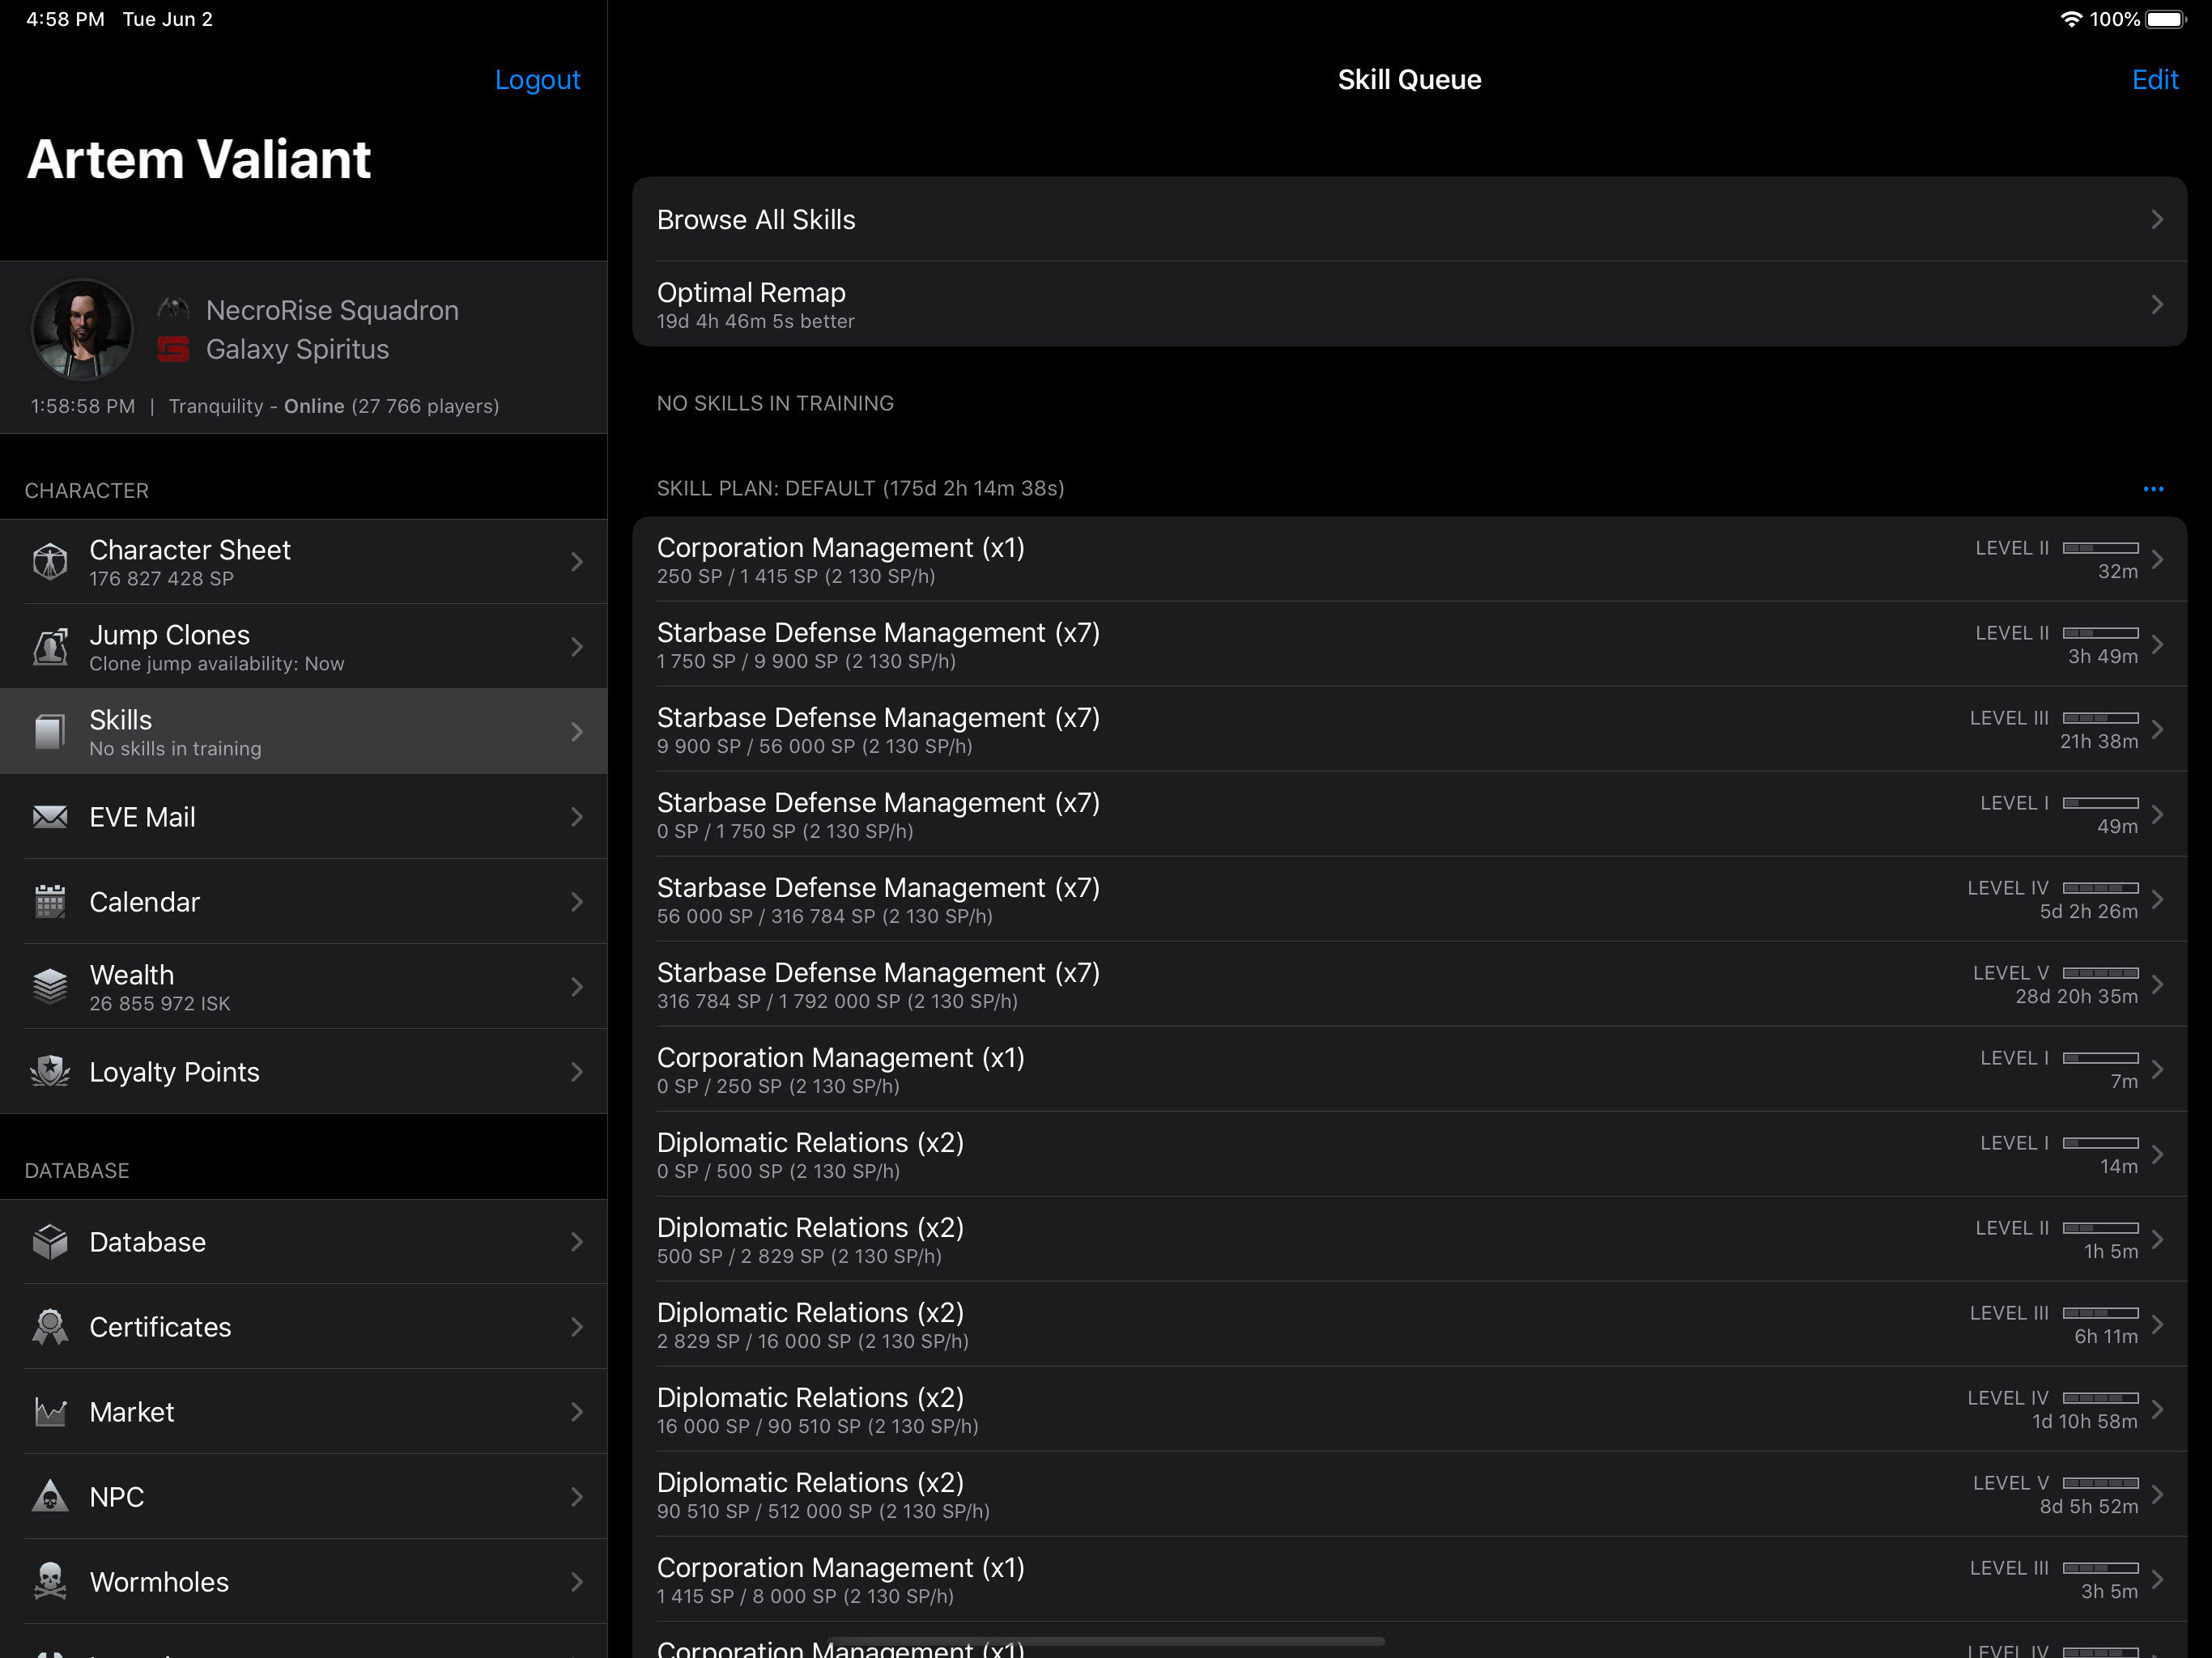The image size is (2212, 1658).
Task: Tap the Tranquility Online server status
Action: [x=334, y=406]
